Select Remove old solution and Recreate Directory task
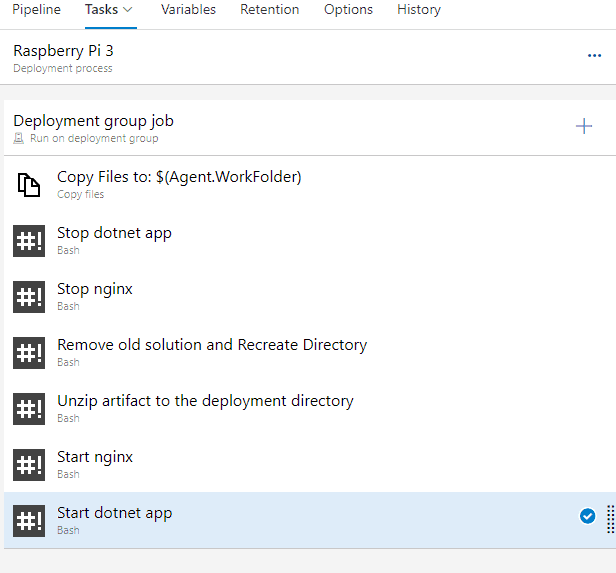616x573 pixels. pos(310,353)
